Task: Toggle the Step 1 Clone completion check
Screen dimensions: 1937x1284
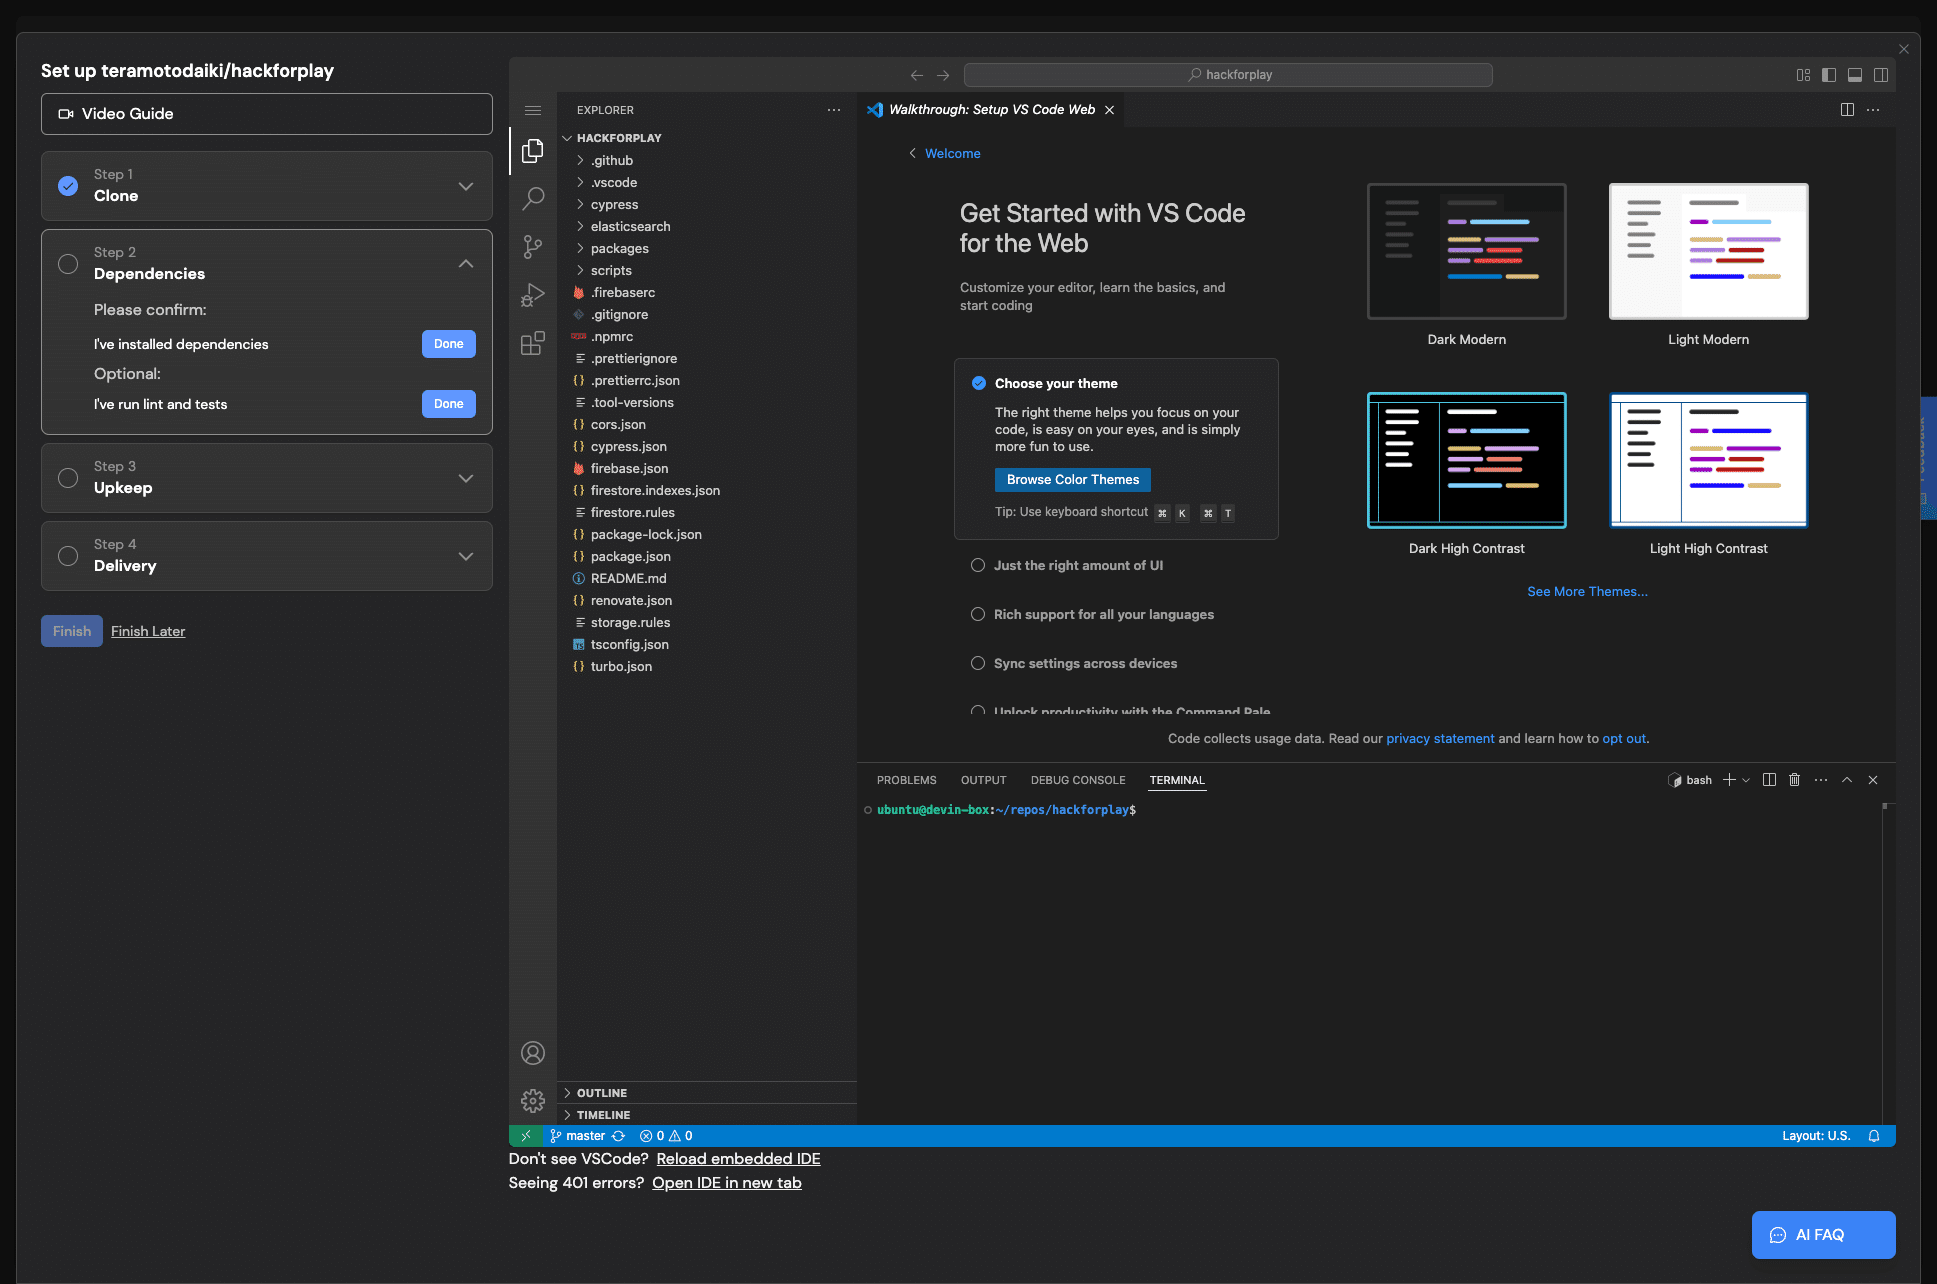Action: pyautogui.click(x=68, y=186)
